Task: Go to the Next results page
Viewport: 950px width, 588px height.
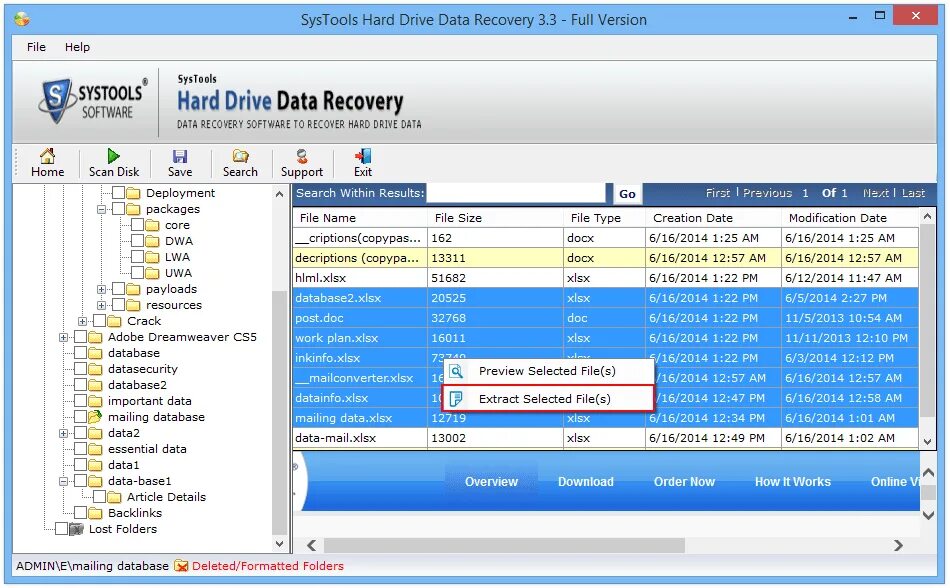Action: [875, 193]
